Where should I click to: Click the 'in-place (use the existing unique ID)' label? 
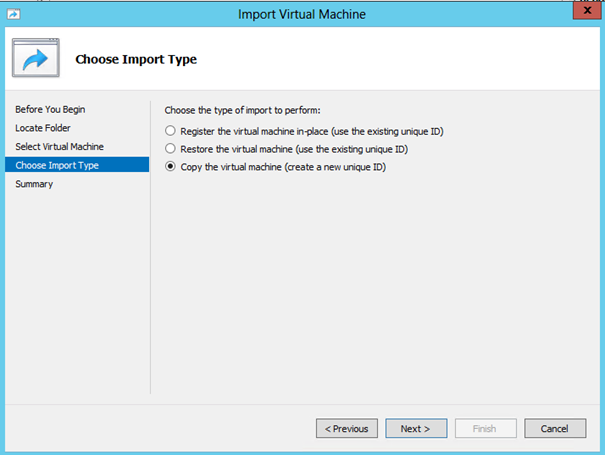pos(370,132)
